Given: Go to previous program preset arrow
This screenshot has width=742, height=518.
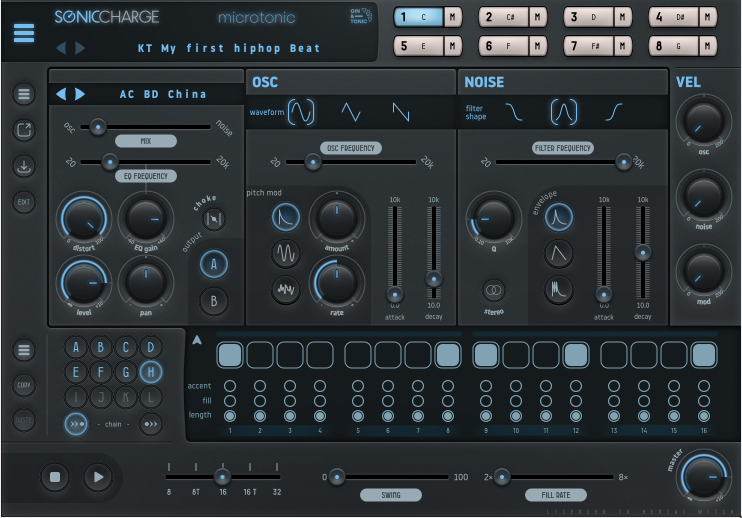Looking at the screenshot, I should 61,48.
